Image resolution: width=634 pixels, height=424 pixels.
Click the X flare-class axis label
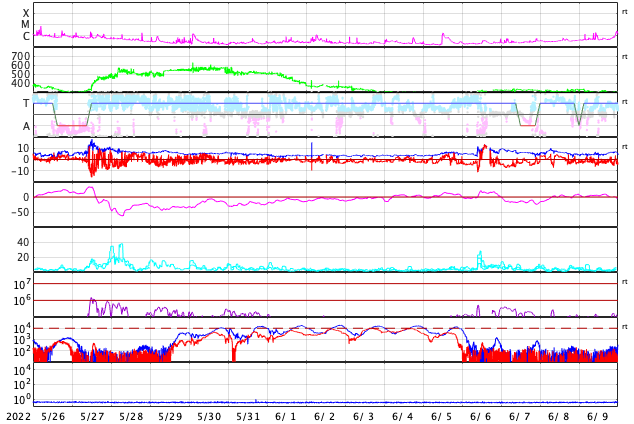pos(26,13)
